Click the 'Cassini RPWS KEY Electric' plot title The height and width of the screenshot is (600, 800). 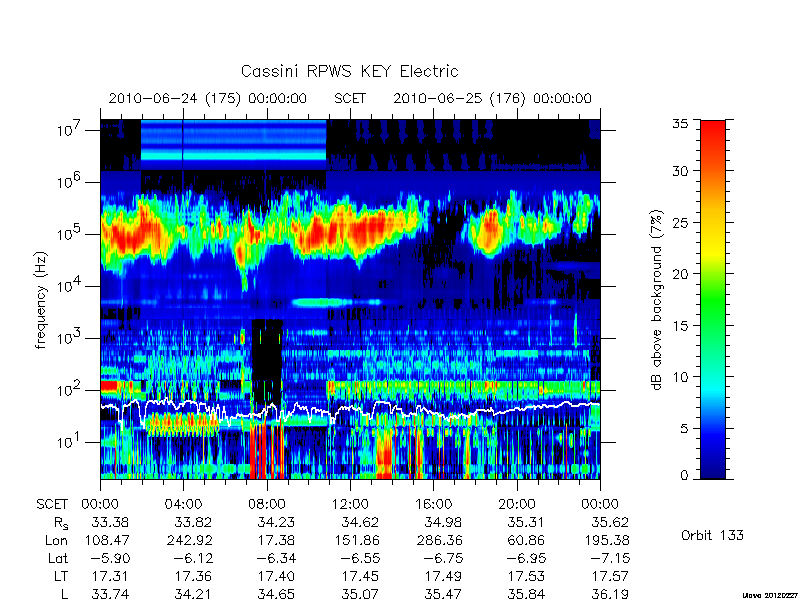349,71
